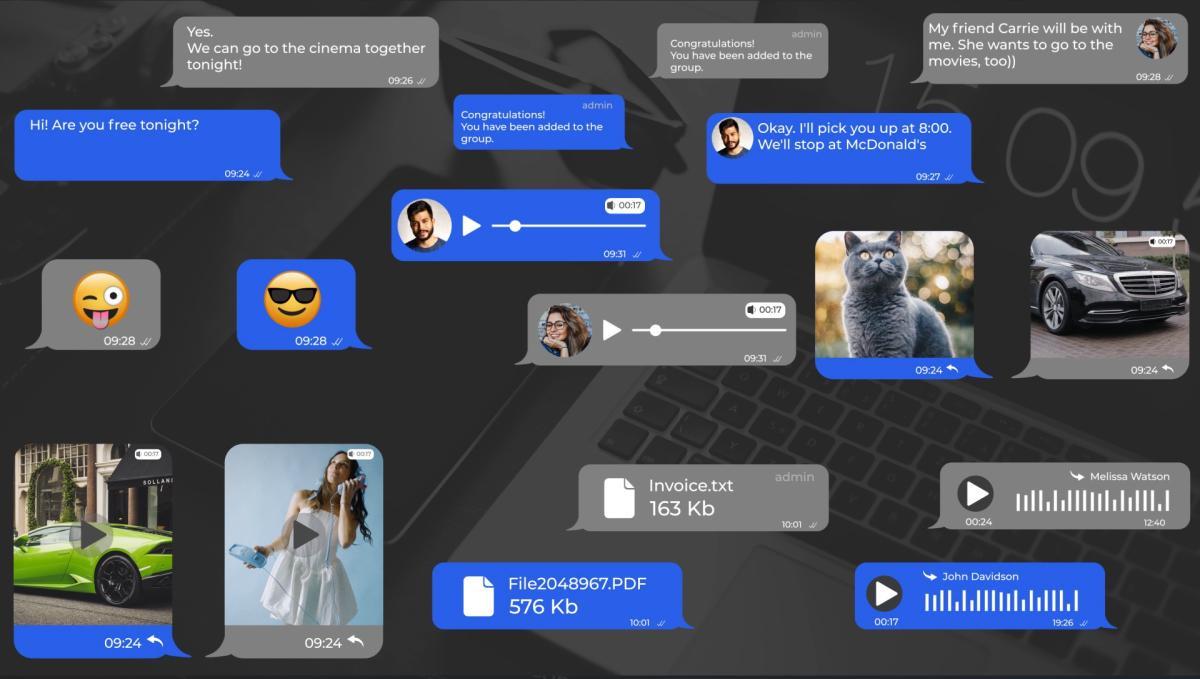Image resolution: width=1200 pixels, height=679 pixels.
Task: Play John Davidson's forwarded audio message
Action: 884,594
